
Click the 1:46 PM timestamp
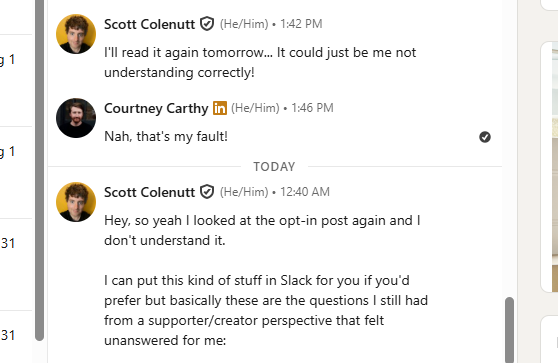pyautogui.click(x=312, y=108)
